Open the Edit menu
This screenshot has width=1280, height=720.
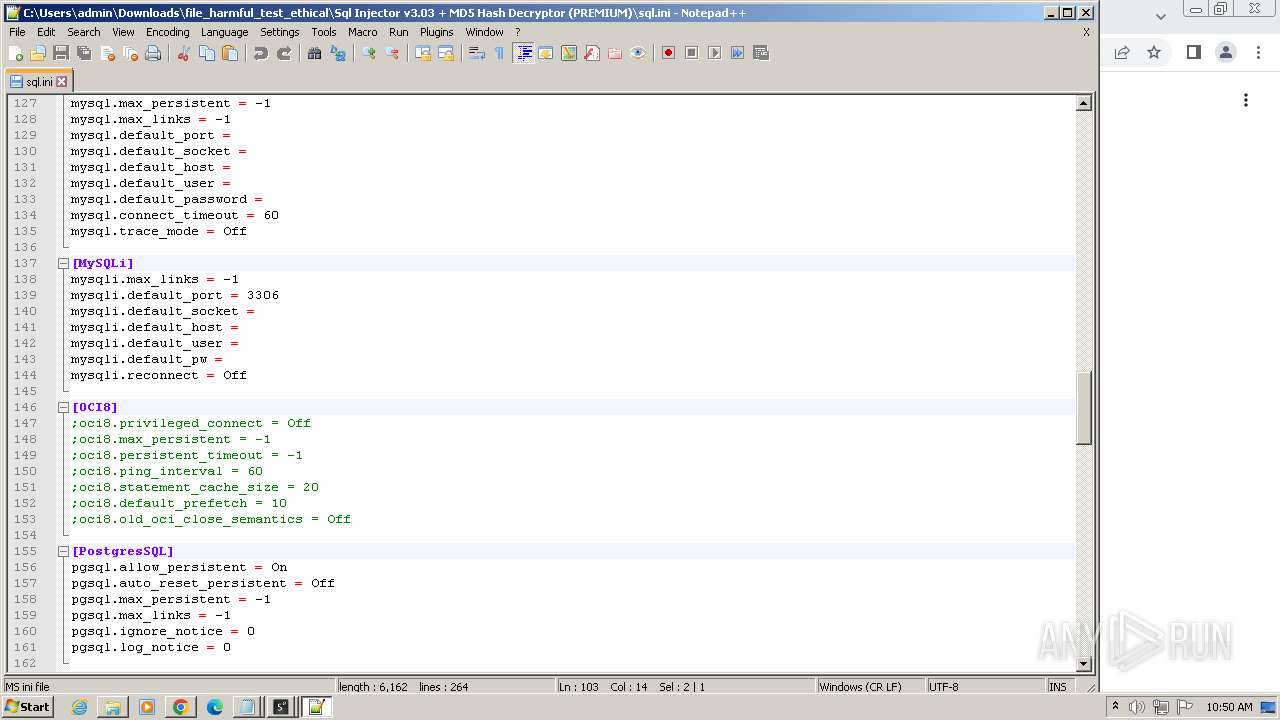tap(46, 32)
